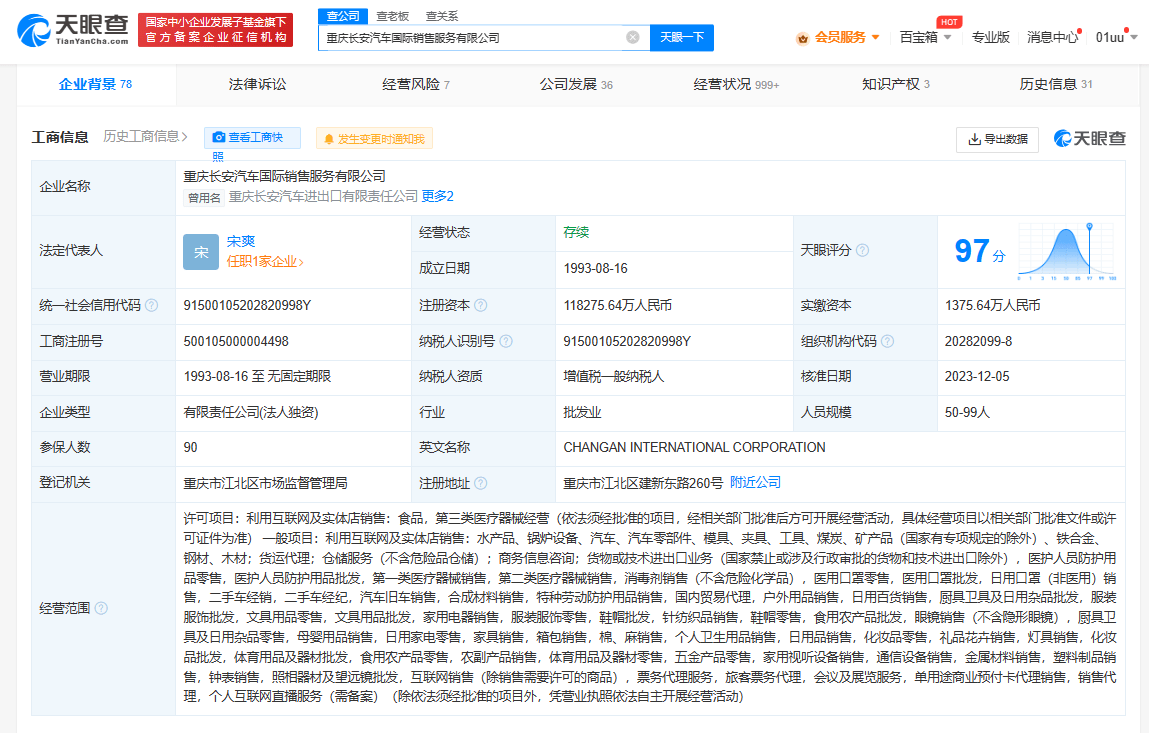Viewport: 1149px width, 733px height.
Task: Switch to the 法律诉讼 tab
Action: click(257, 84)
